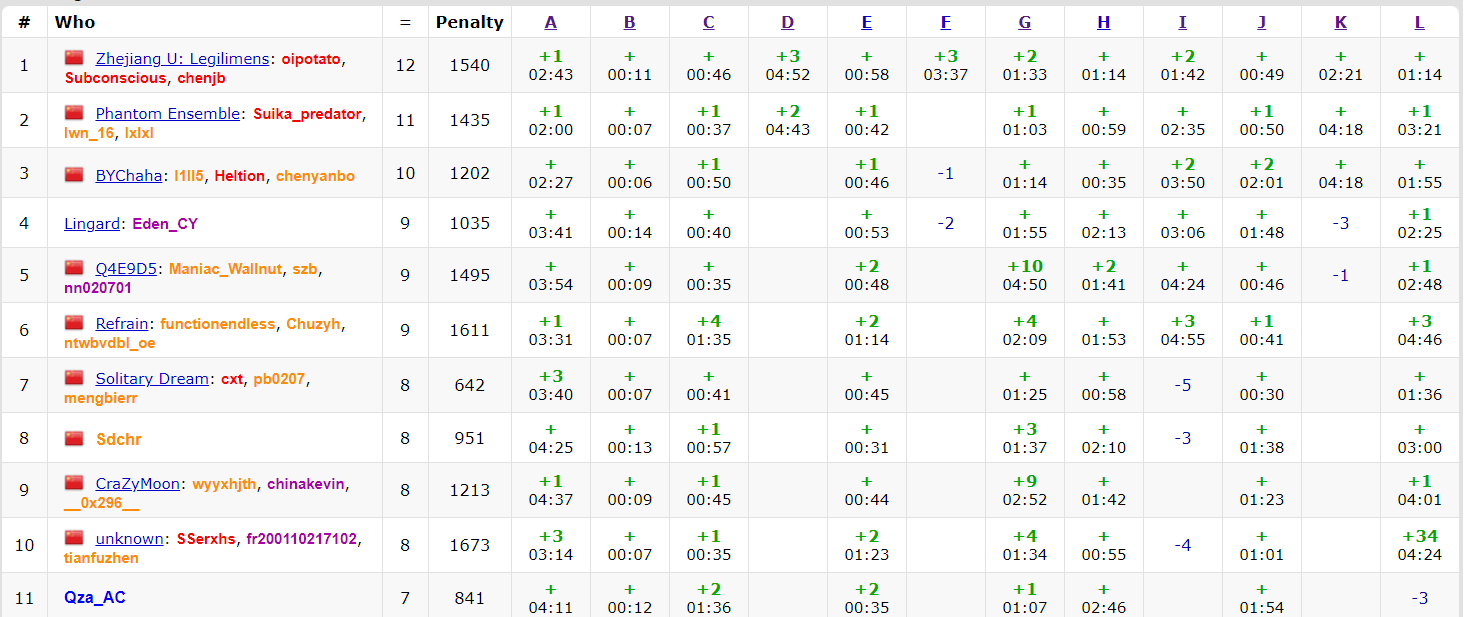Click the flag icon beside Sdchr
The image size is (1466, 617).
[74, 438]
